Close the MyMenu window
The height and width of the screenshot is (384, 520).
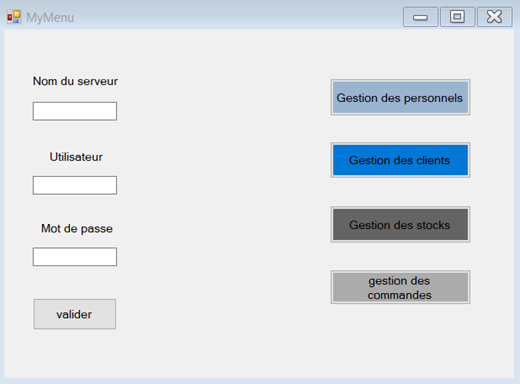point(495,17)
